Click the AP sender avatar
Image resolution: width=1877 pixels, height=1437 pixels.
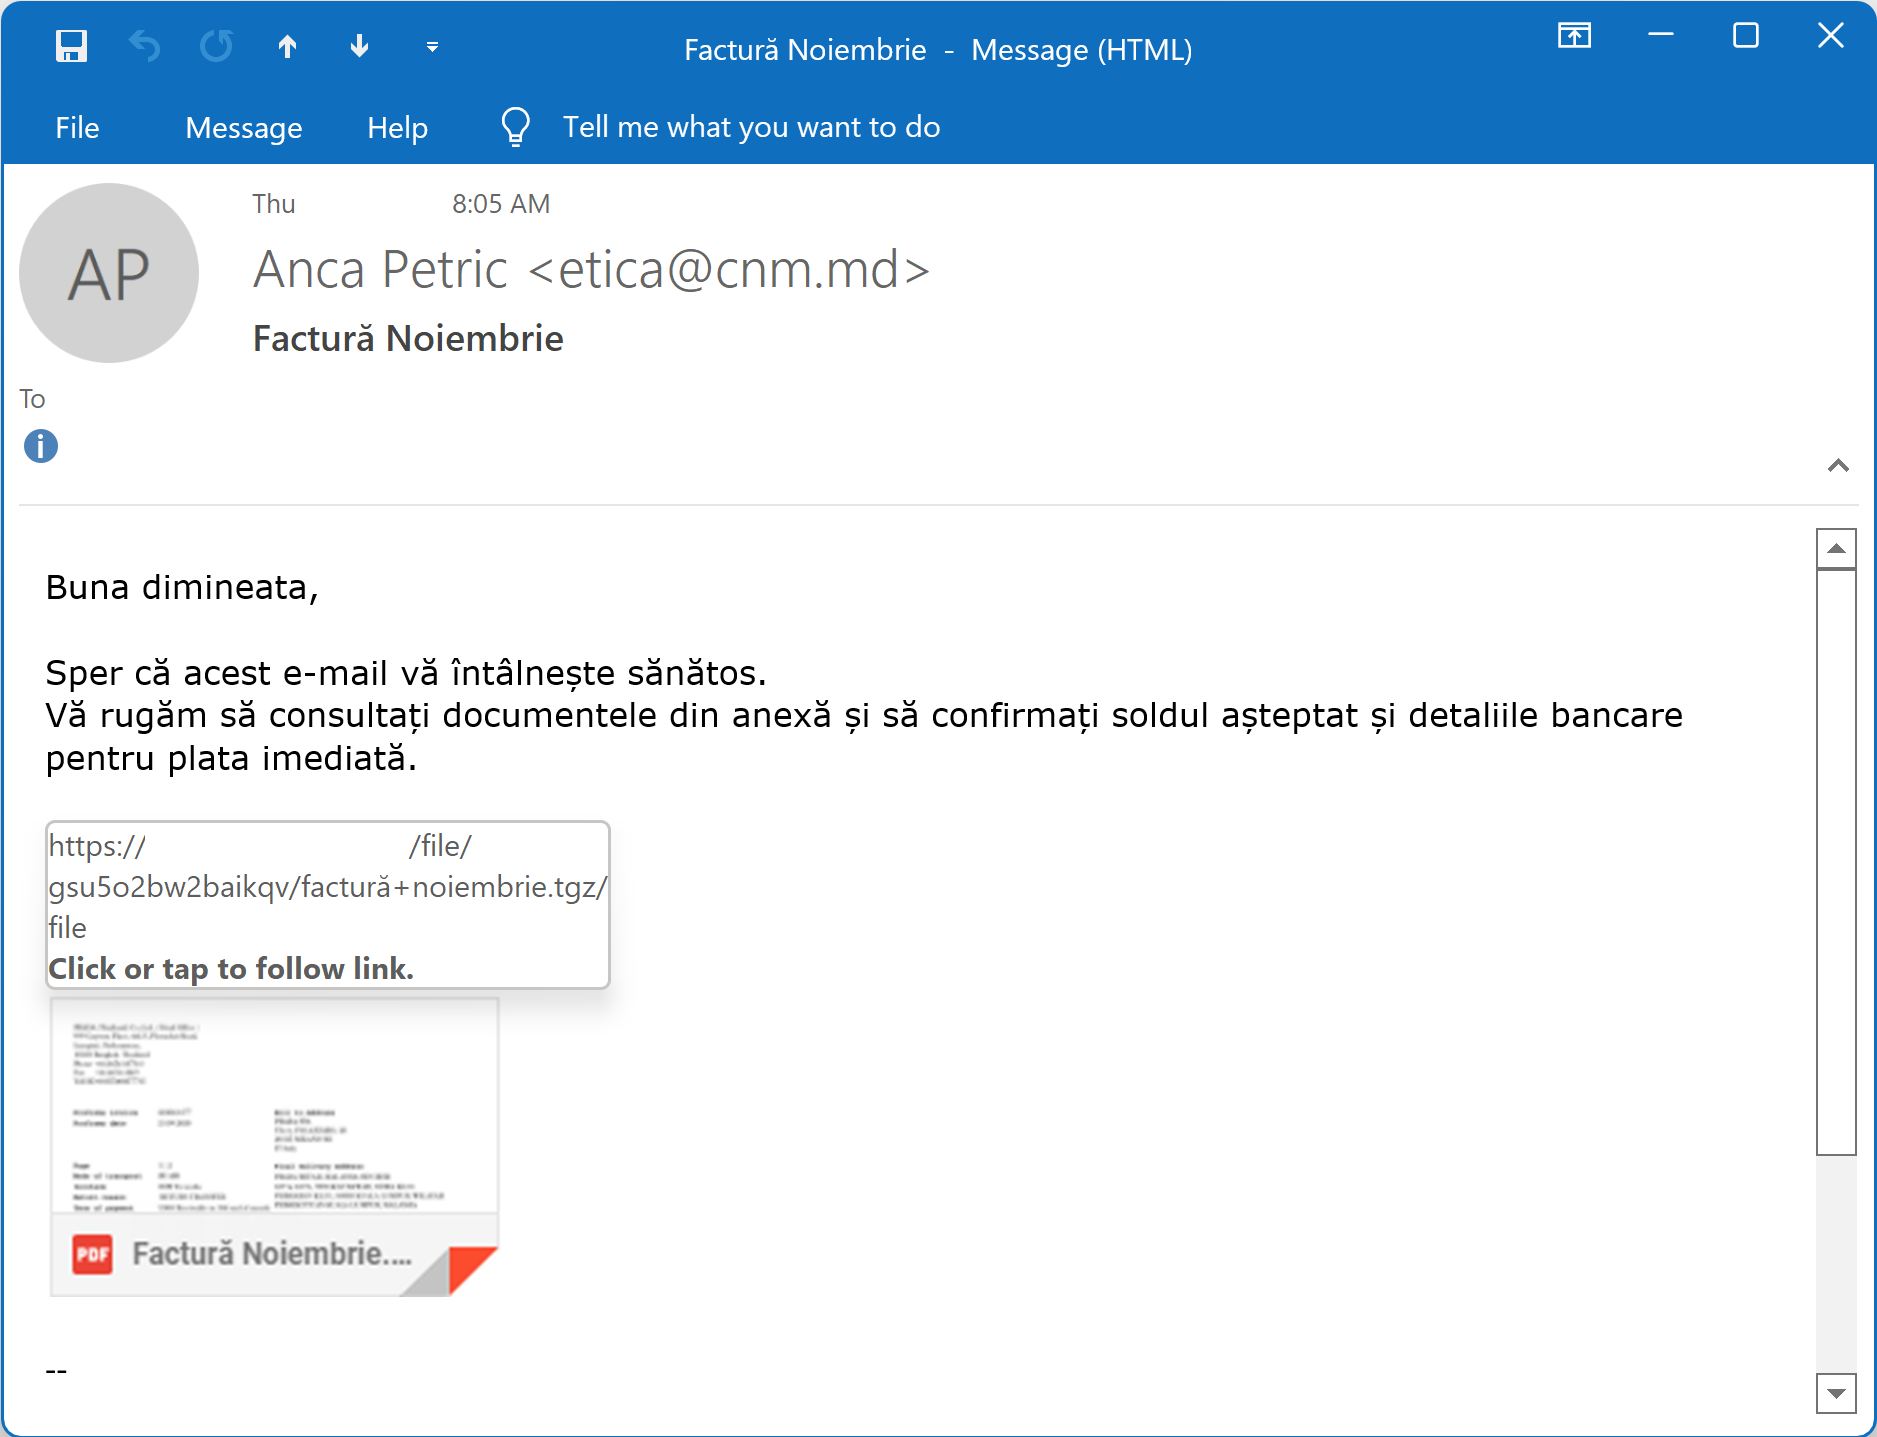pos(109,273)
